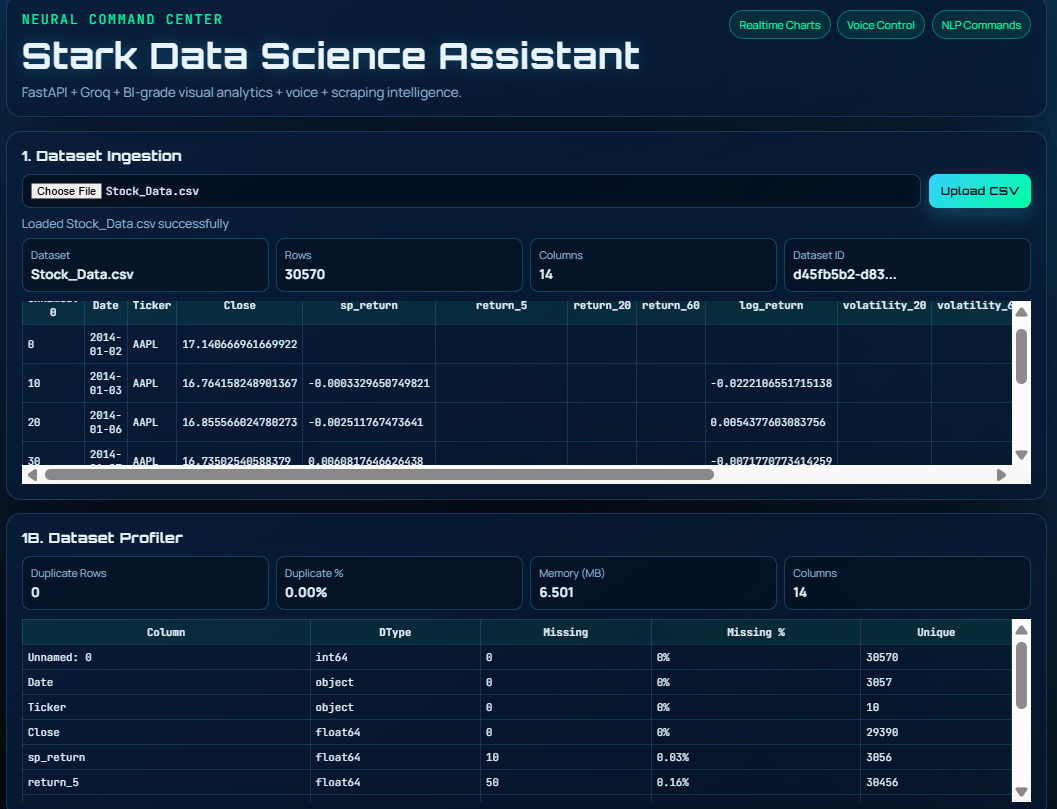The width and height of the screenshot is (1057, 809).
Task: Click the Close row name in profiler
Action: pos(43,732)
